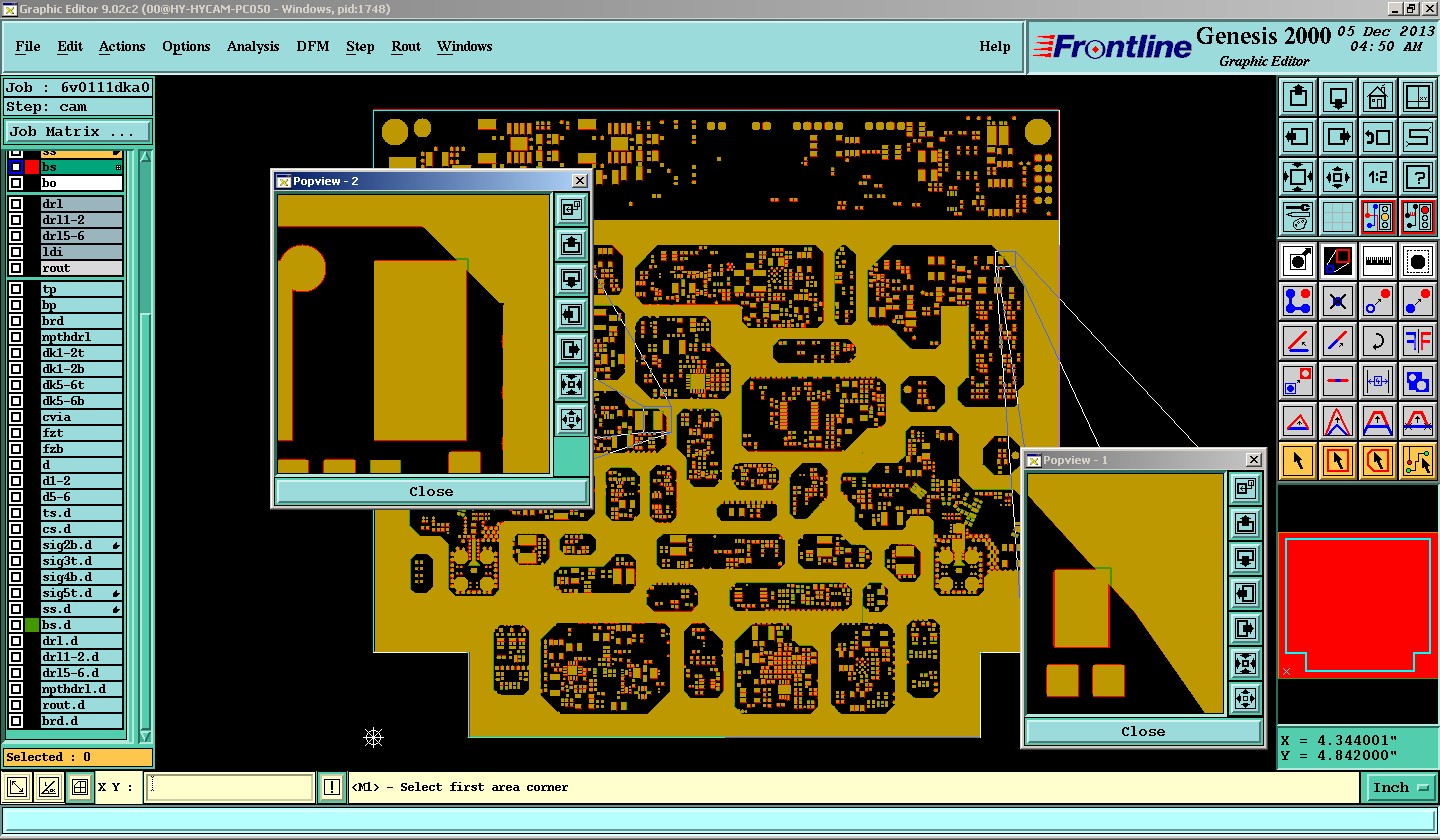Toggle display checkbox for layer brd

16,321
